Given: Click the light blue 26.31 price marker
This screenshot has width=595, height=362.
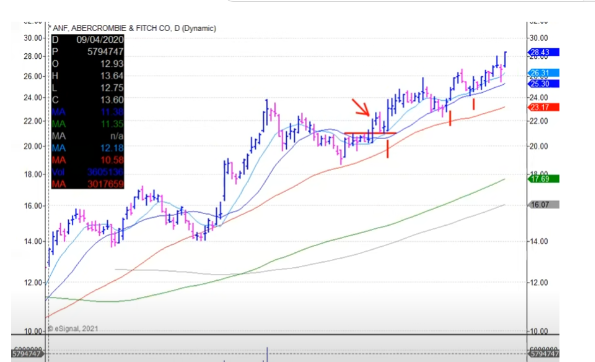Looking at the screenshot, I should 543,73.
